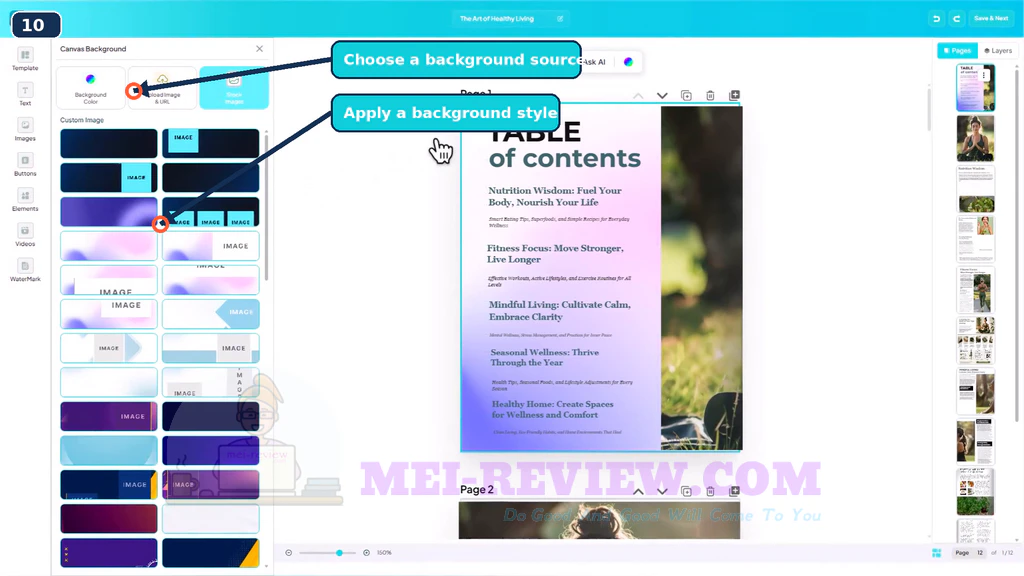Apply the dark maroon gradient background style

tap(108, 519)
